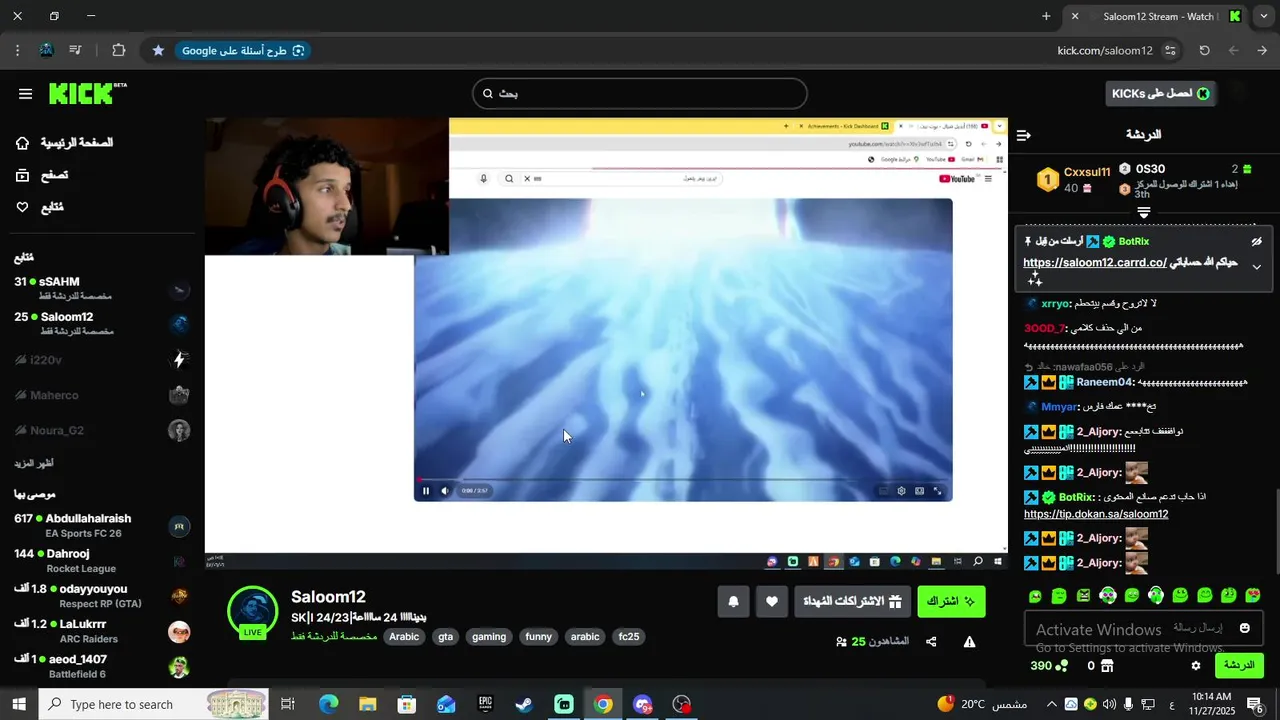Open the channel shop icon
This screenshot has height=720, width=1280.
click(1107, 666)
